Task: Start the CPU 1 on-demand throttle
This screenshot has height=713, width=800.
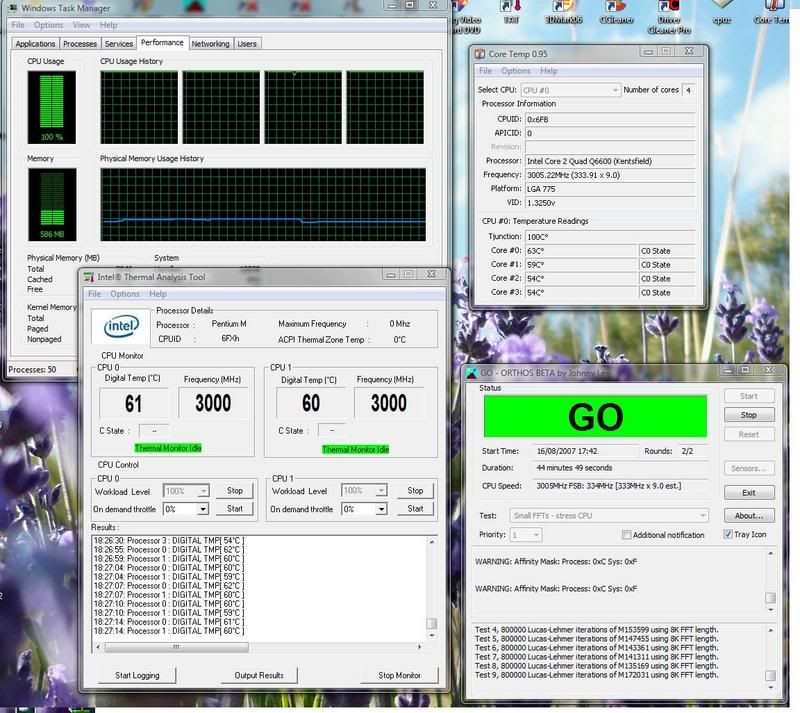Action: pos(415,509)
